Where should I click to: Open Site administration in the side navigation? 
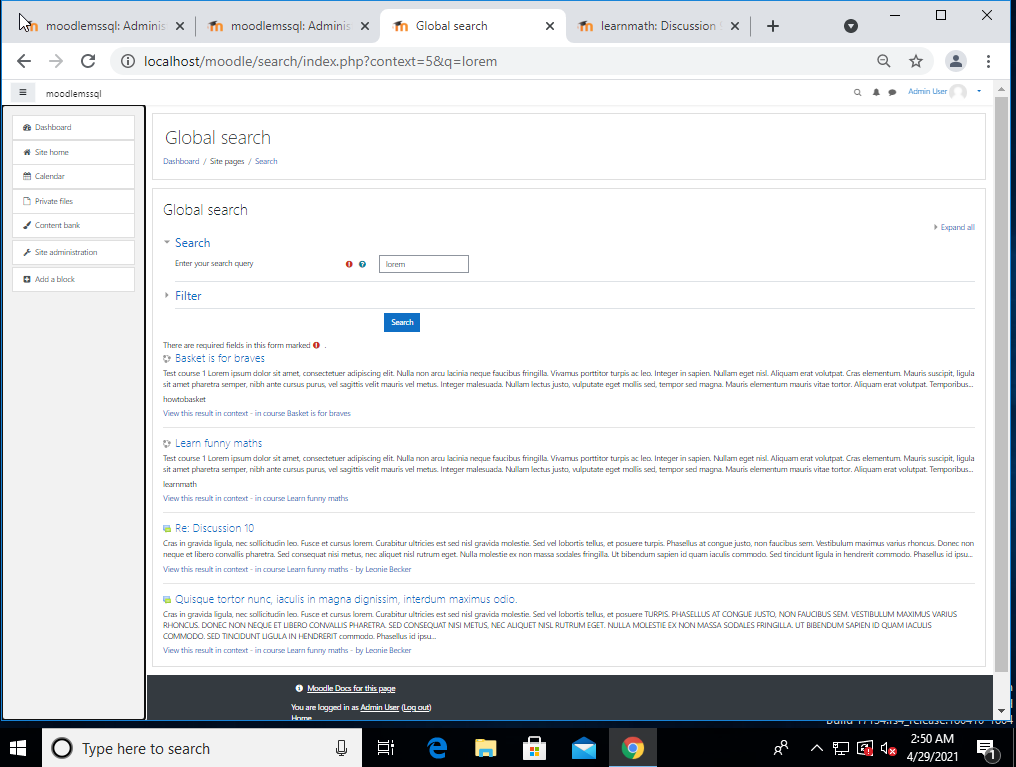click(73, 253)
